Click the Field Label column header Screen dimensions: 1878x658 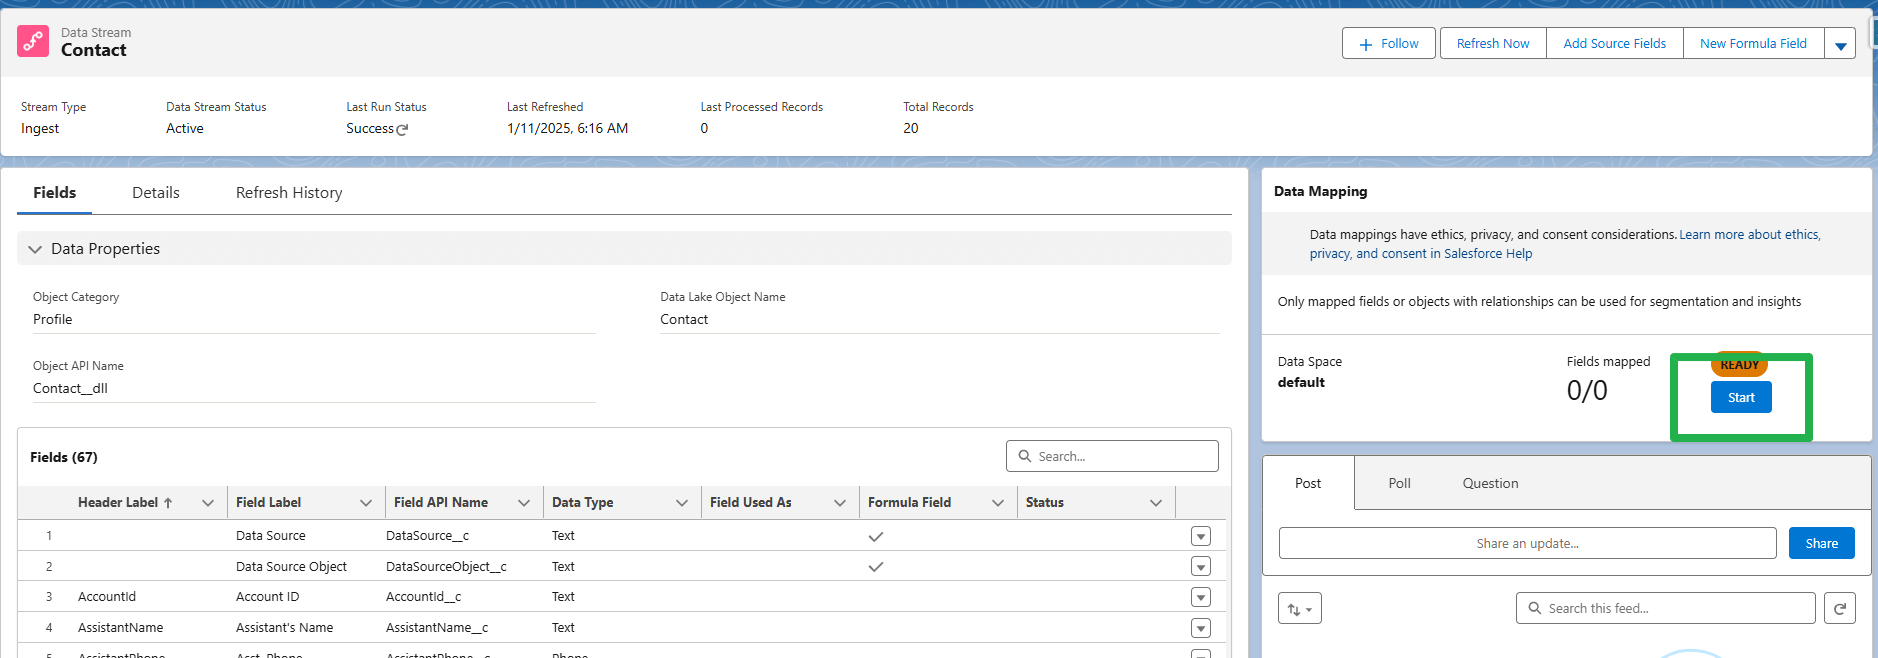point(268,503)
